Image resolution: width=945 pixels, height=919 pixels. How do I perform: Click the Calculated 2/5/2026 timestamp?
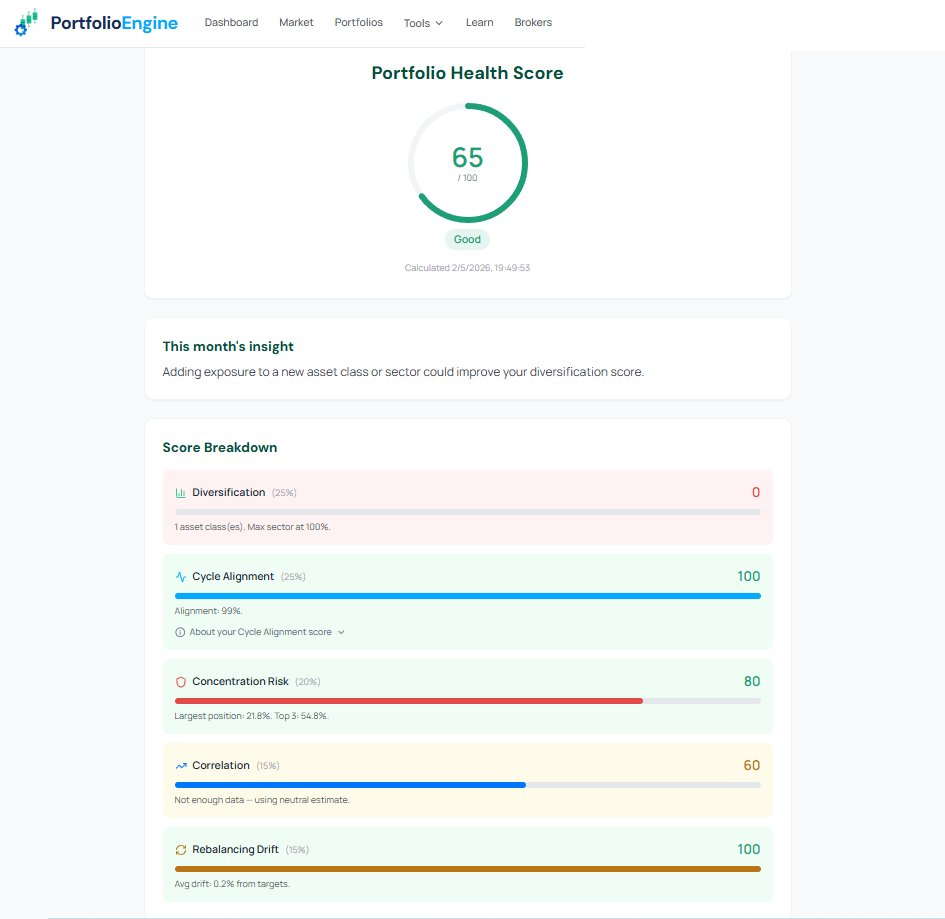coord(467,268)
